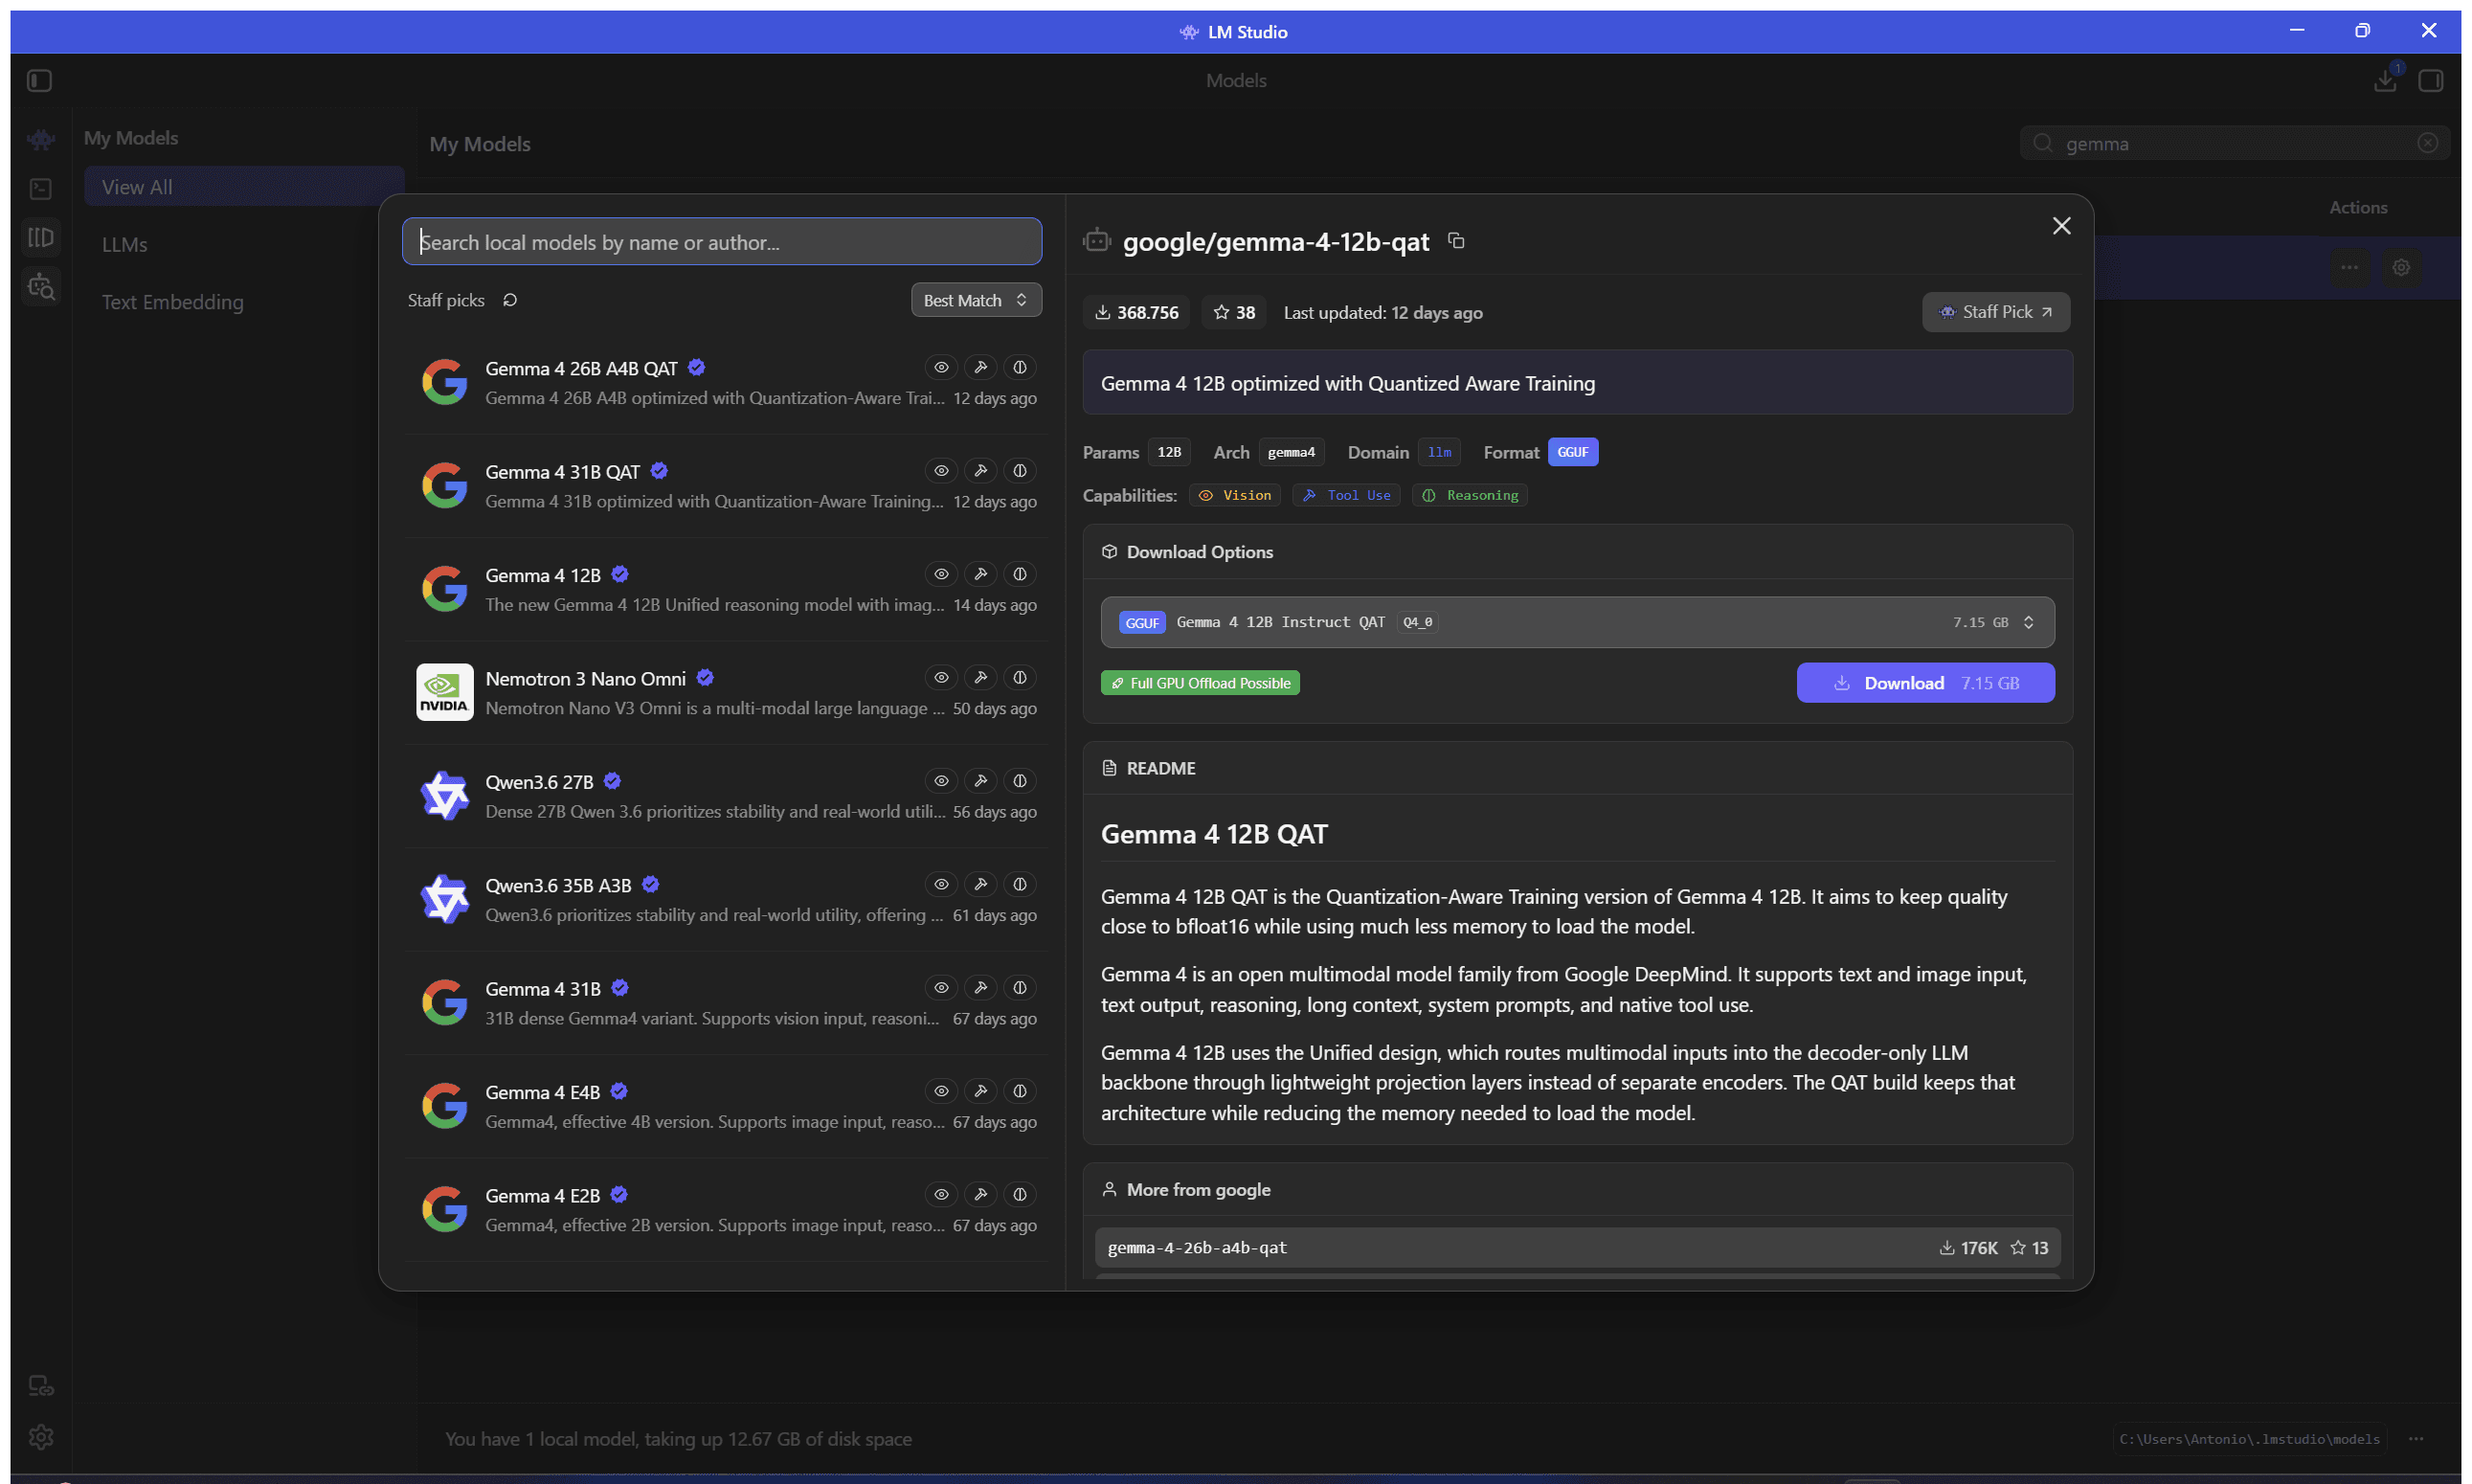Open the model Discover search icon
2472x1484 pixels.
41,287
